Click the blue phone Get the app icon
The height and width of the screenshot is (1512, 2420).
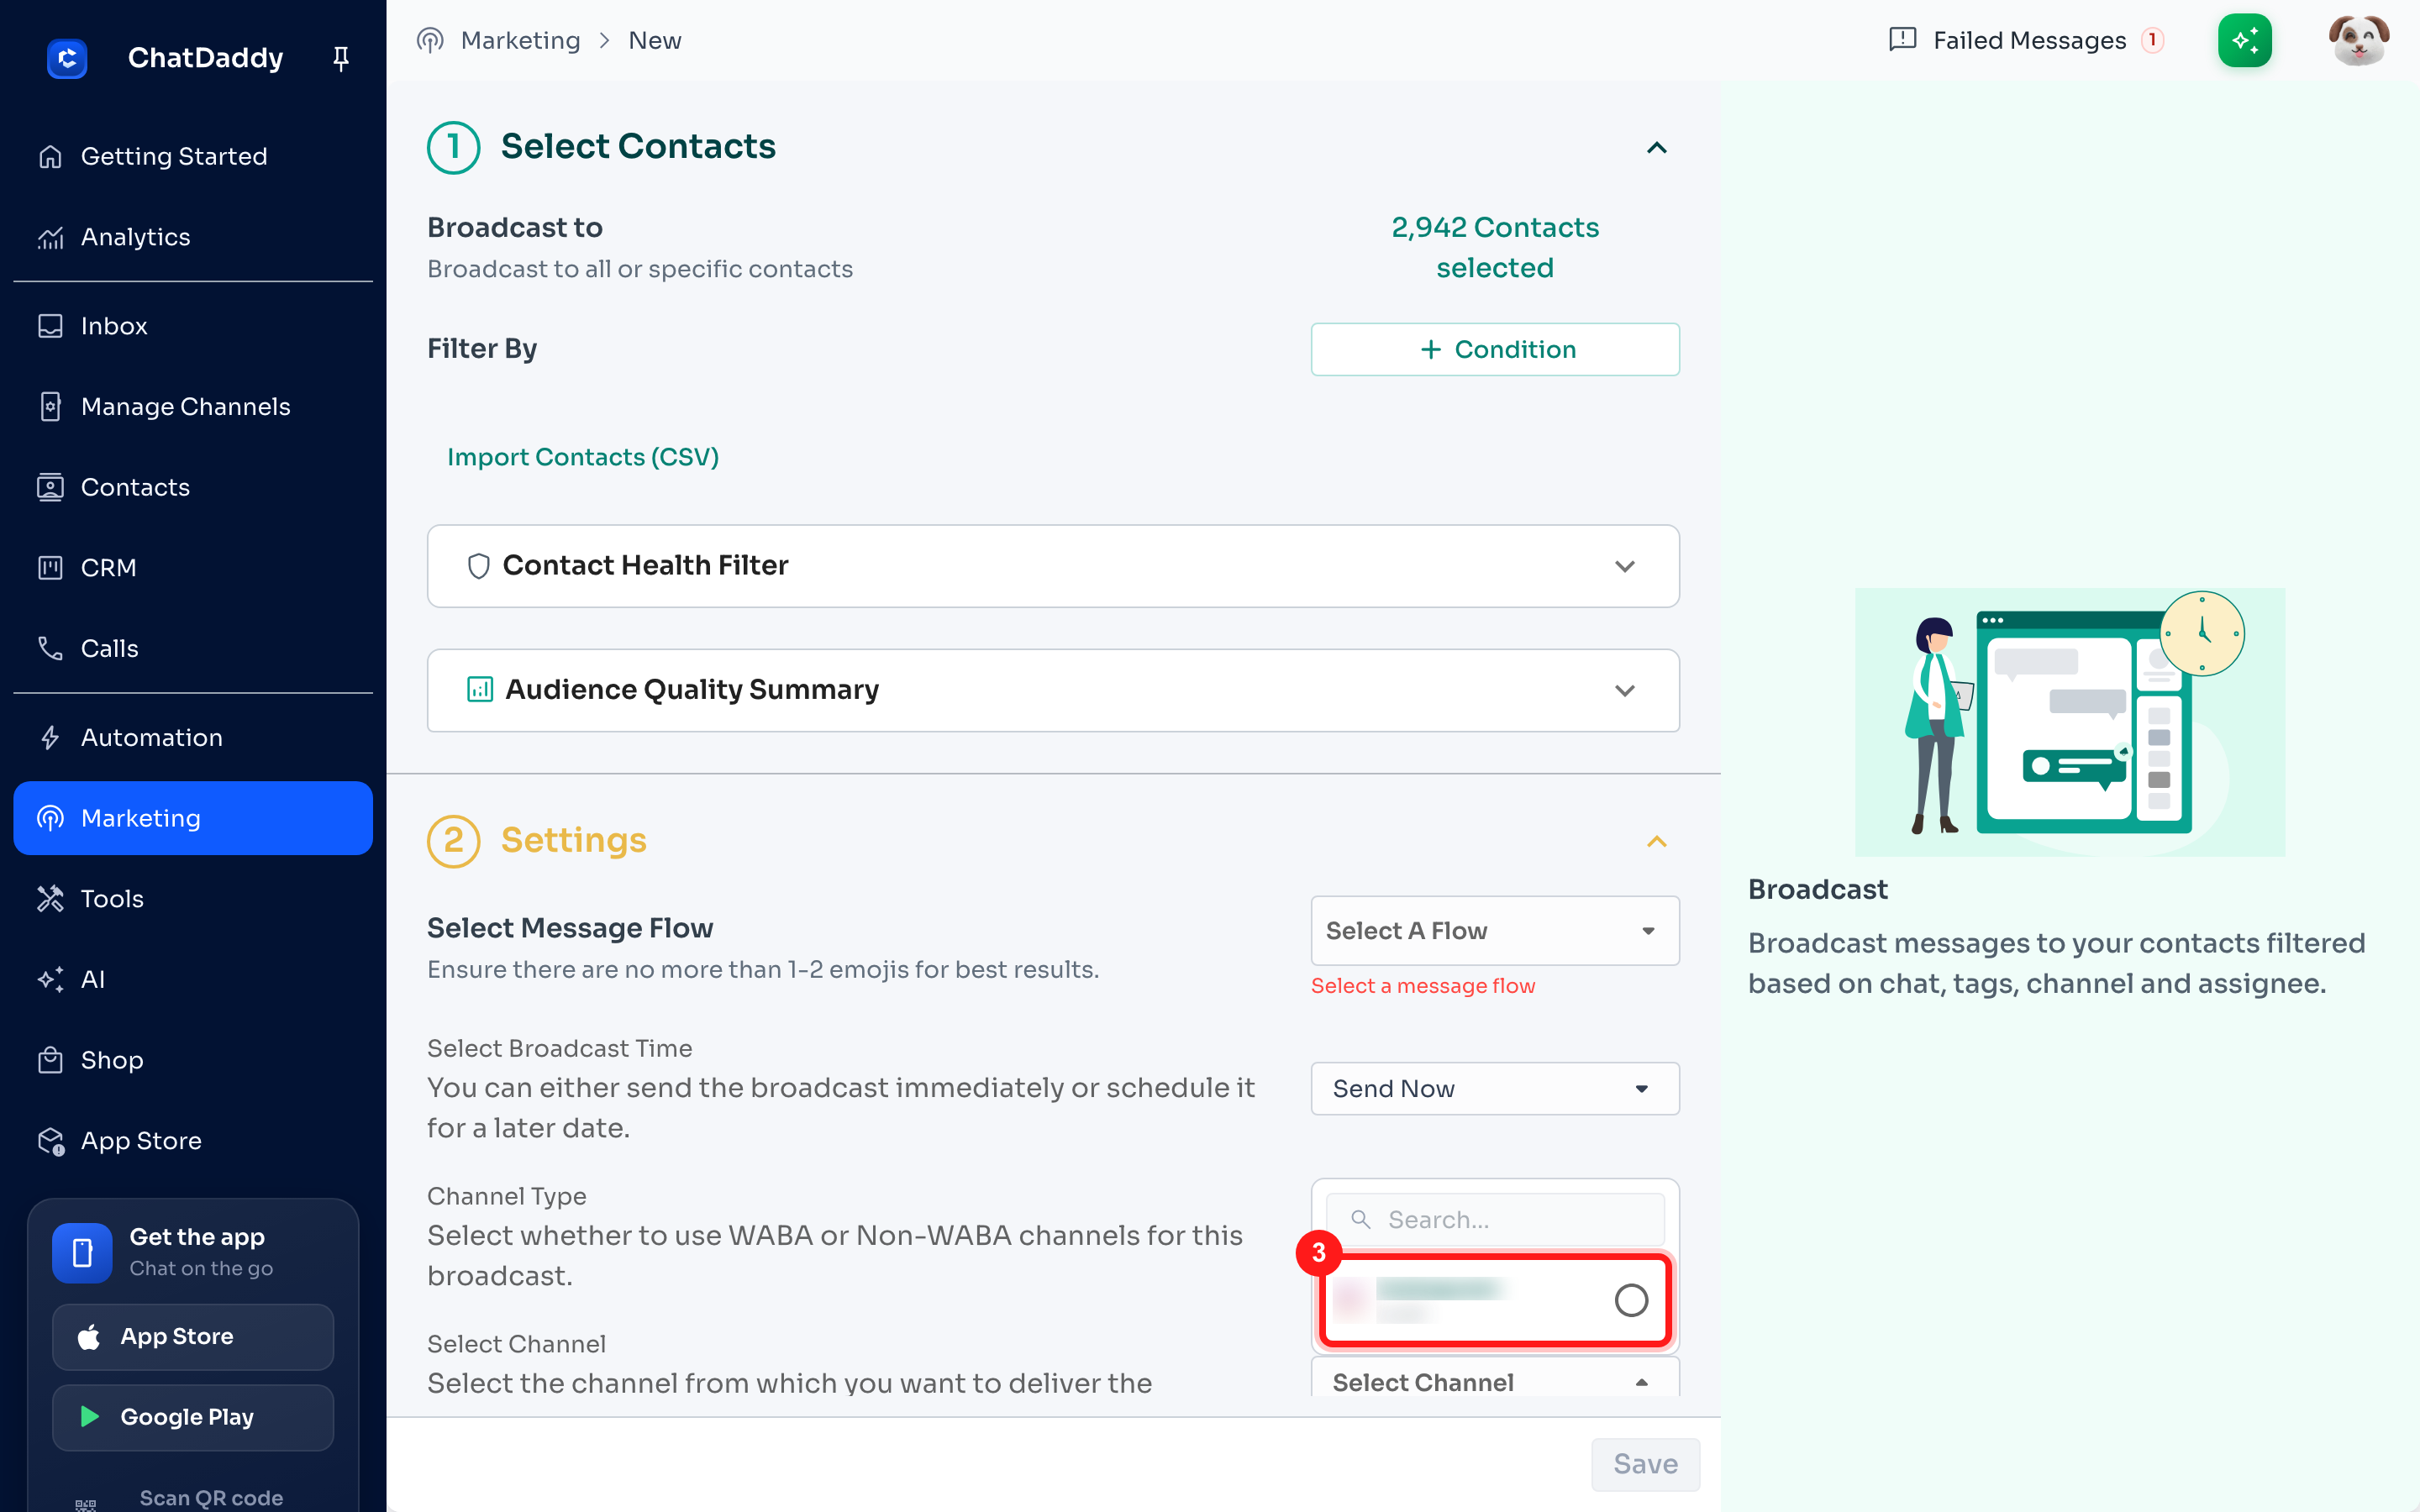(82, 1252)
